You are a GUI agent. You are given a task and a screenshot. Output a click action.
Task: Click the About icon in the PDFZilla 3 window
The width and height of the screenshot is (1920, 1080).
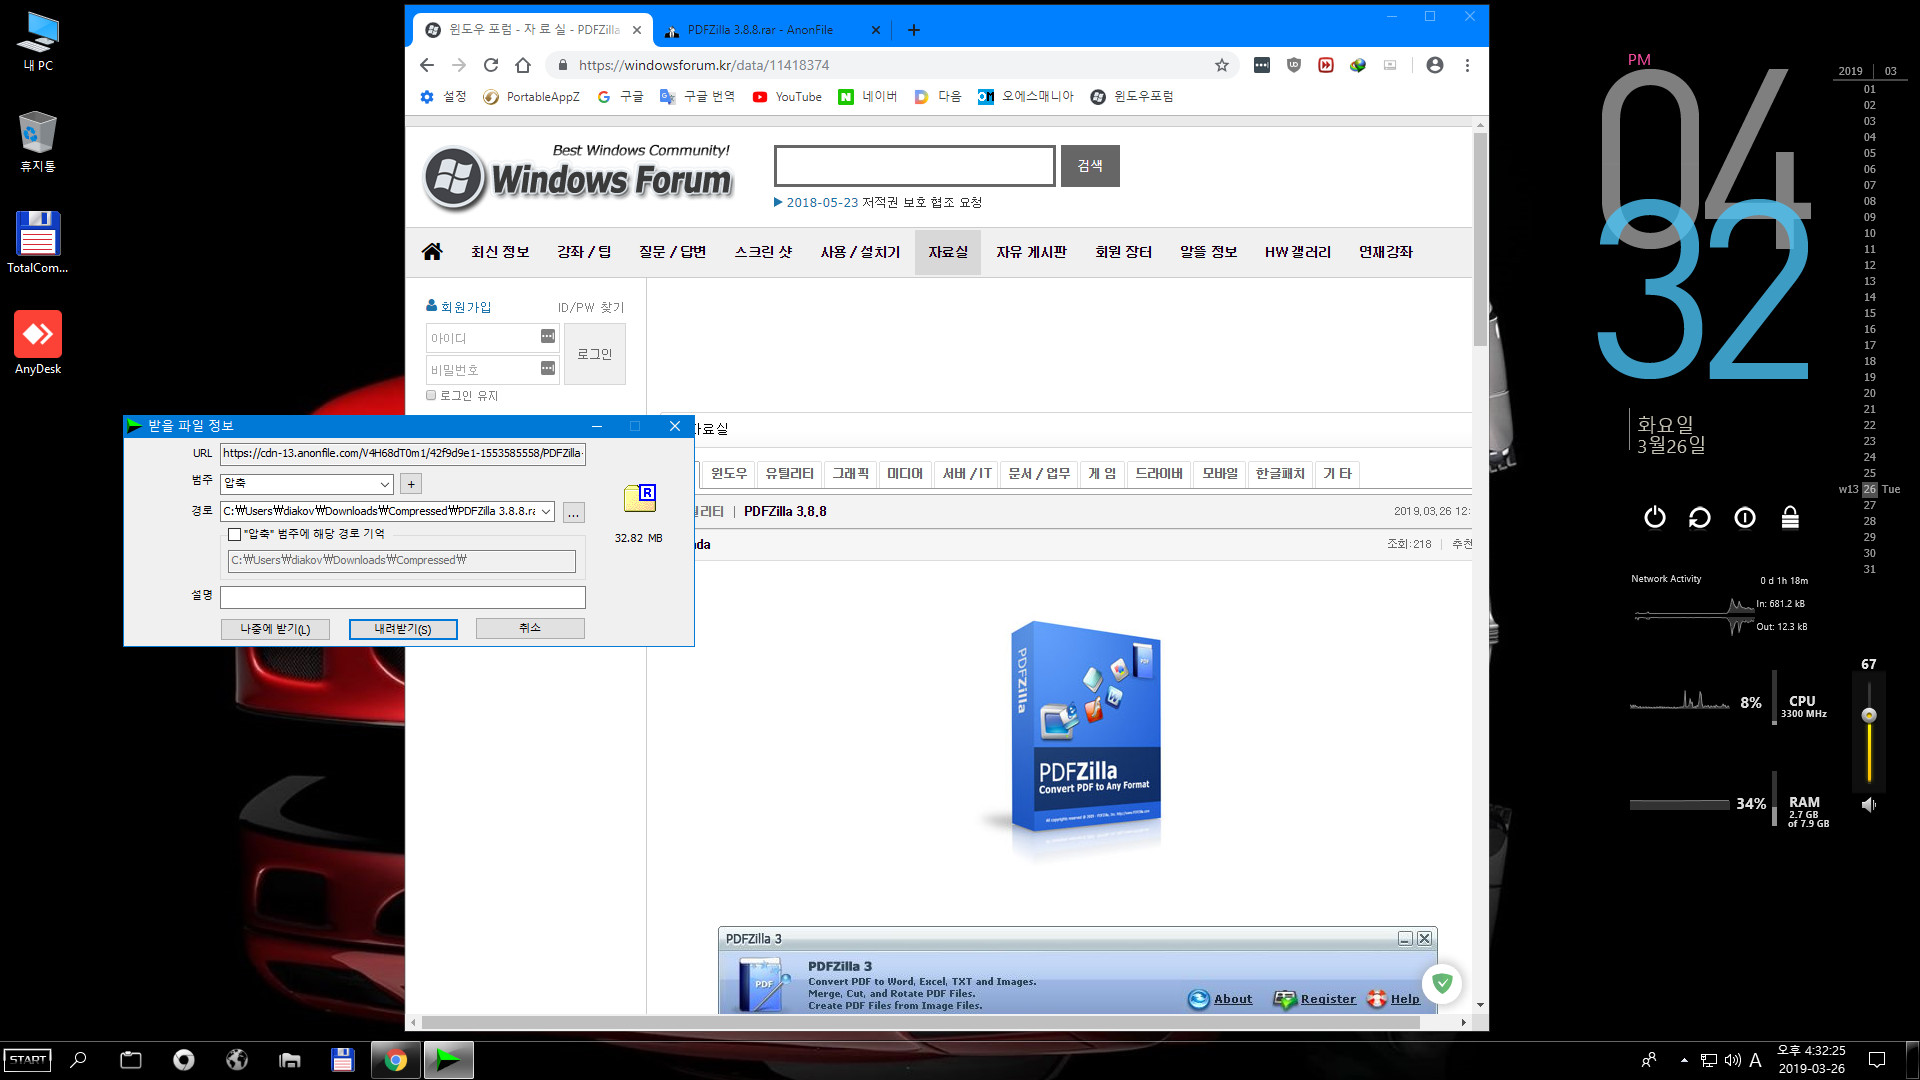click(1198, 999)
